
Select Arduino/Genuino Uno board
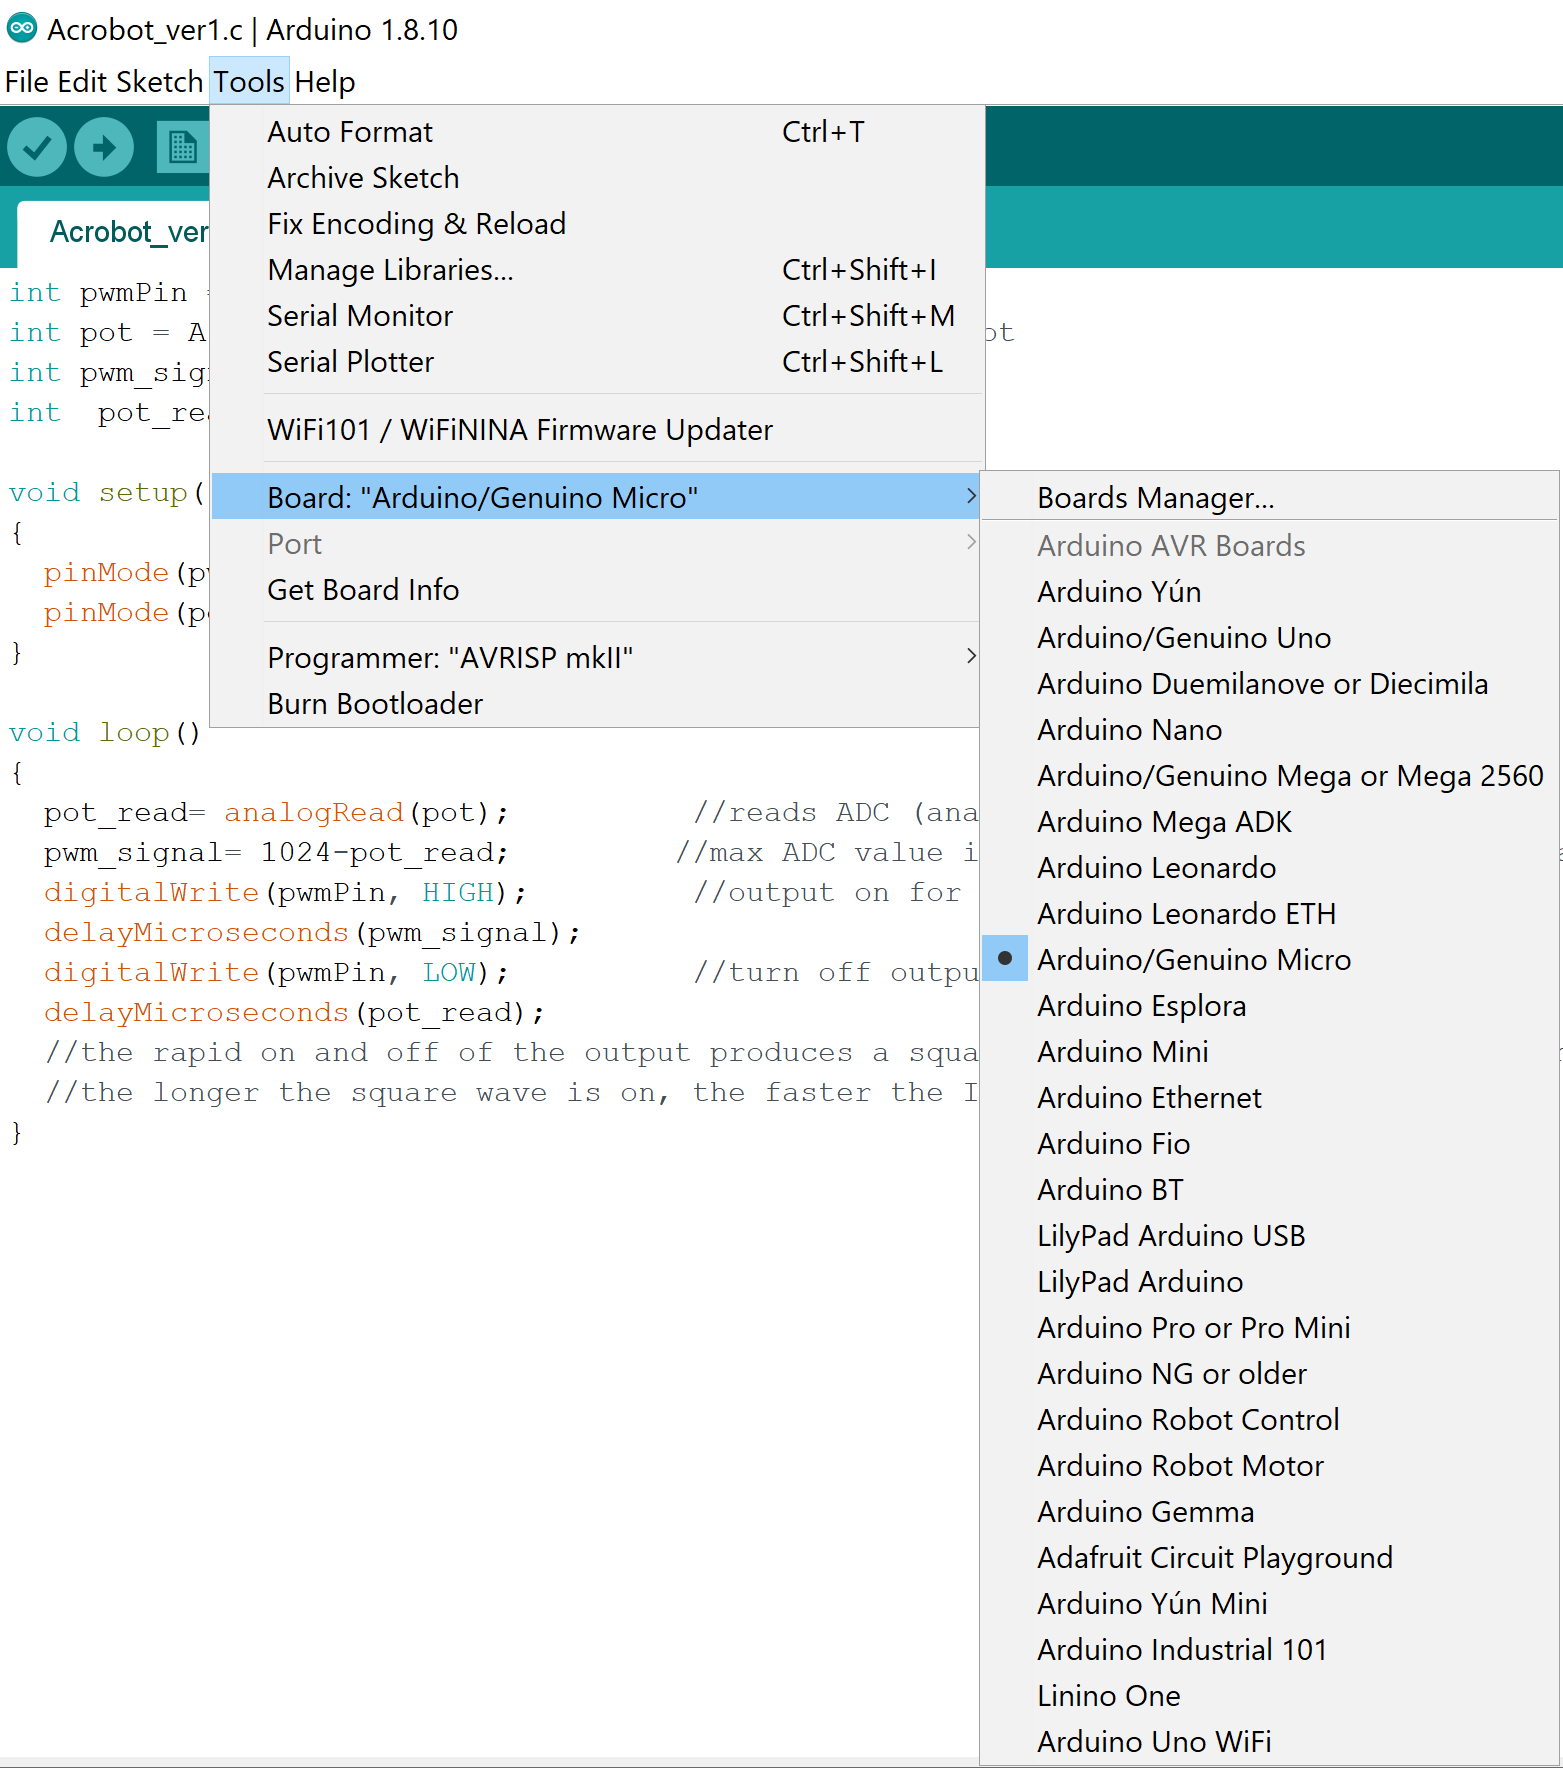[x=1270, y=637]
